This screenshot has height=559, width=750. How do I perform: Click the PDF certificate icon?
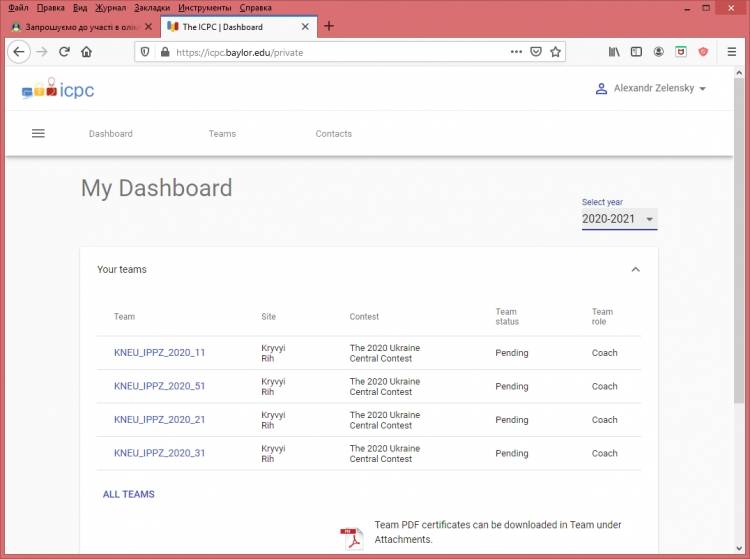tap(351, 538)
